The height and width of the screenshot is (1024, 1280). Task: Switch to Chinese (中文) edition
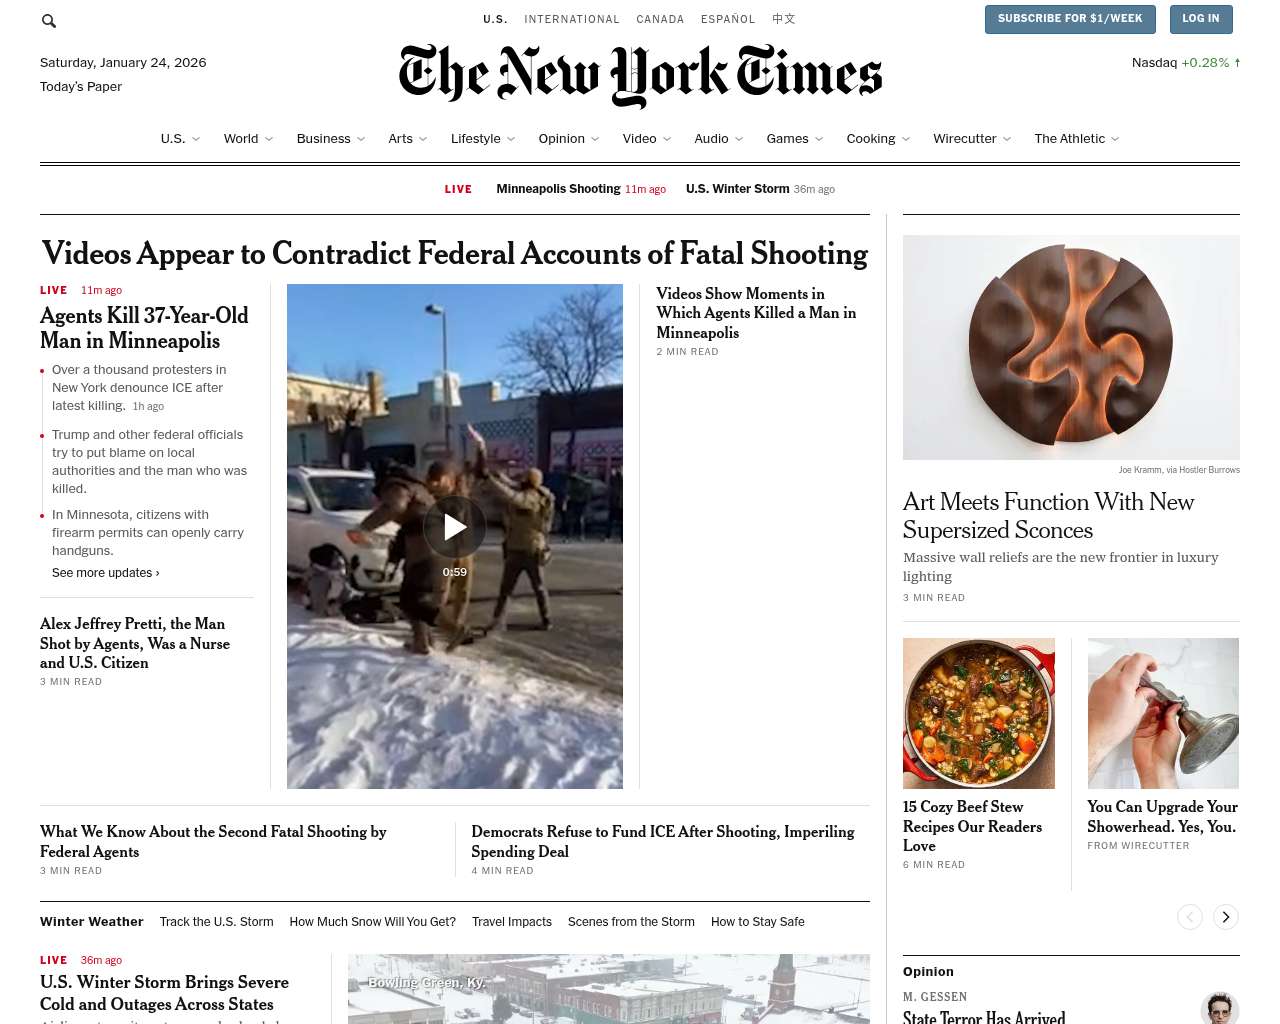[x=784, y=19]
